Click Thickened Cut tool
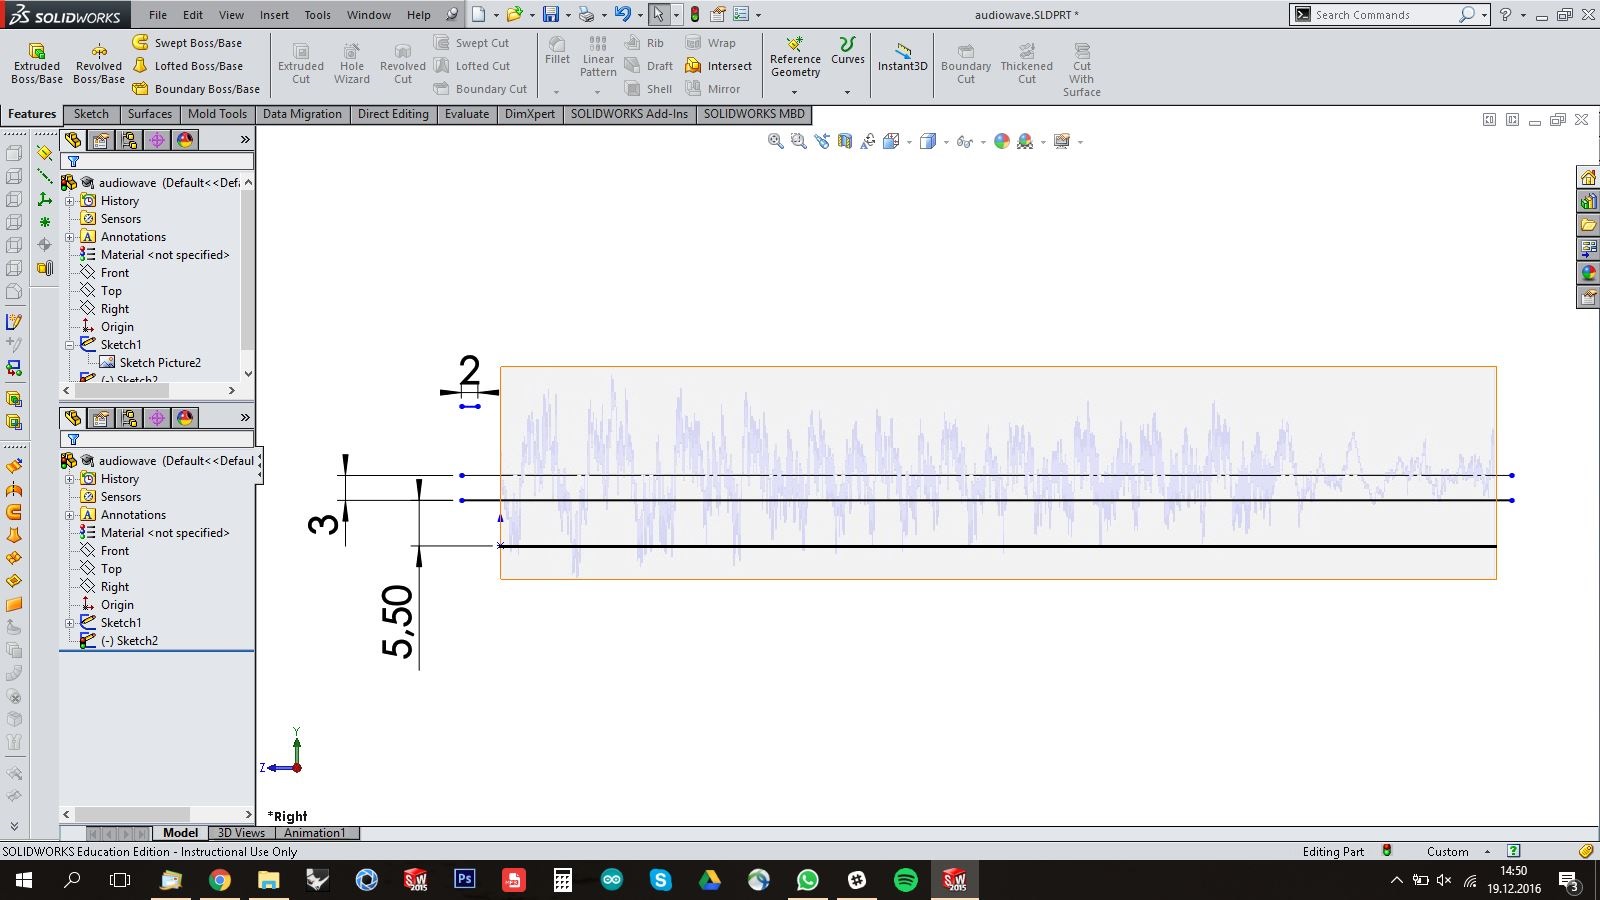Viewport: 1600px width, 900px height. coord(1027,63)
